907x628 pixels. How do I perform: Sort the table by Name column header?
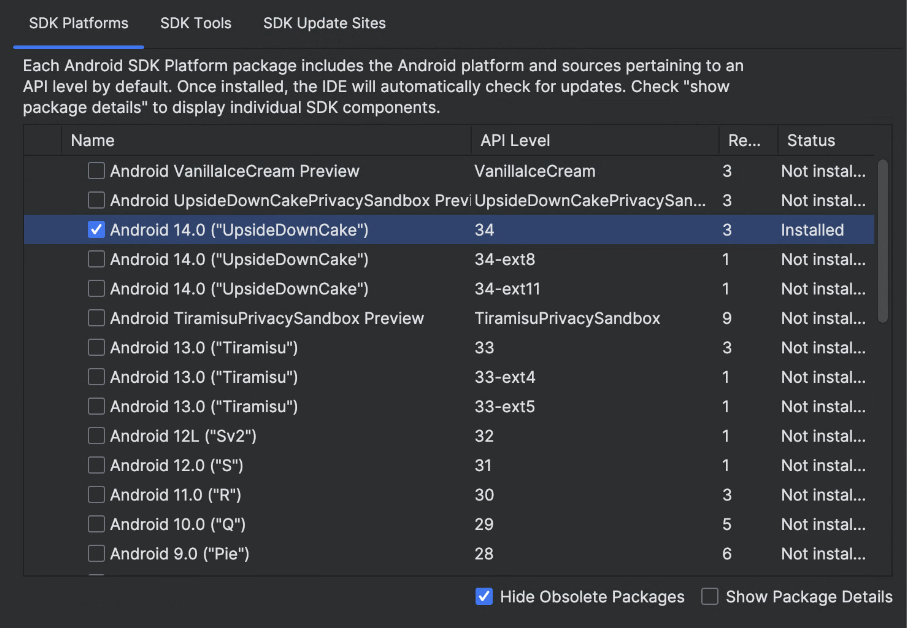[x=92, y=141]
